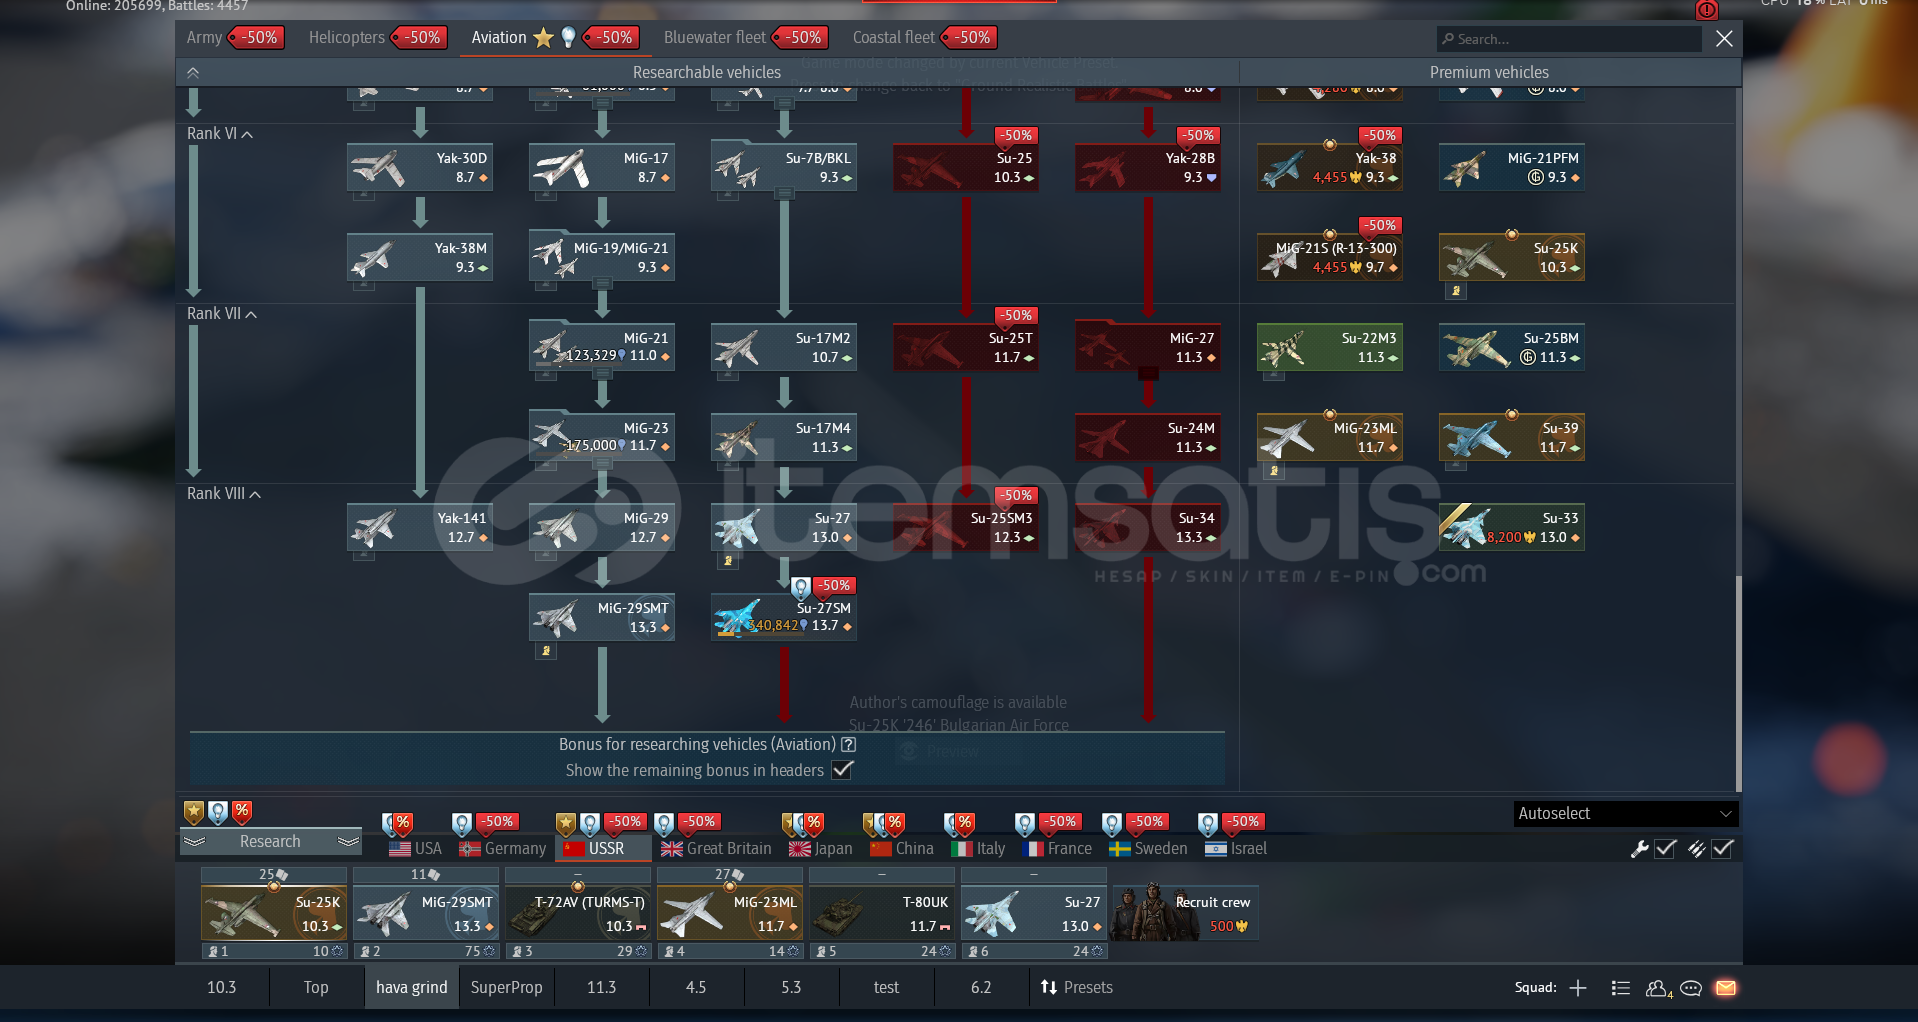The image size is (1918, 1022).
Task: Open the contacts friends icon
Action: pos(1658,988)
